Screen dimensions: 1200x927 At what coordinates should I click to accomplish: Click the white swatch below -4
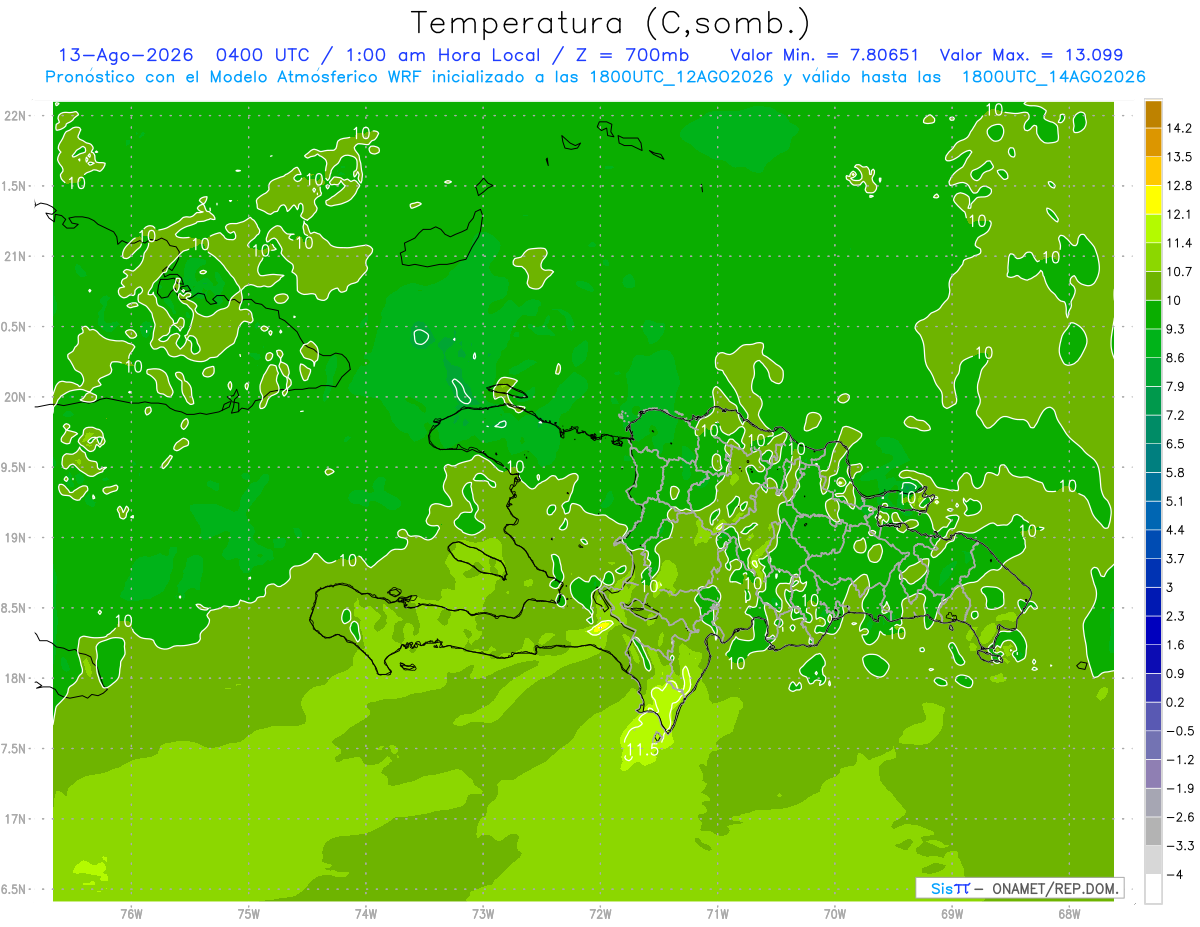click(1153, 889)
